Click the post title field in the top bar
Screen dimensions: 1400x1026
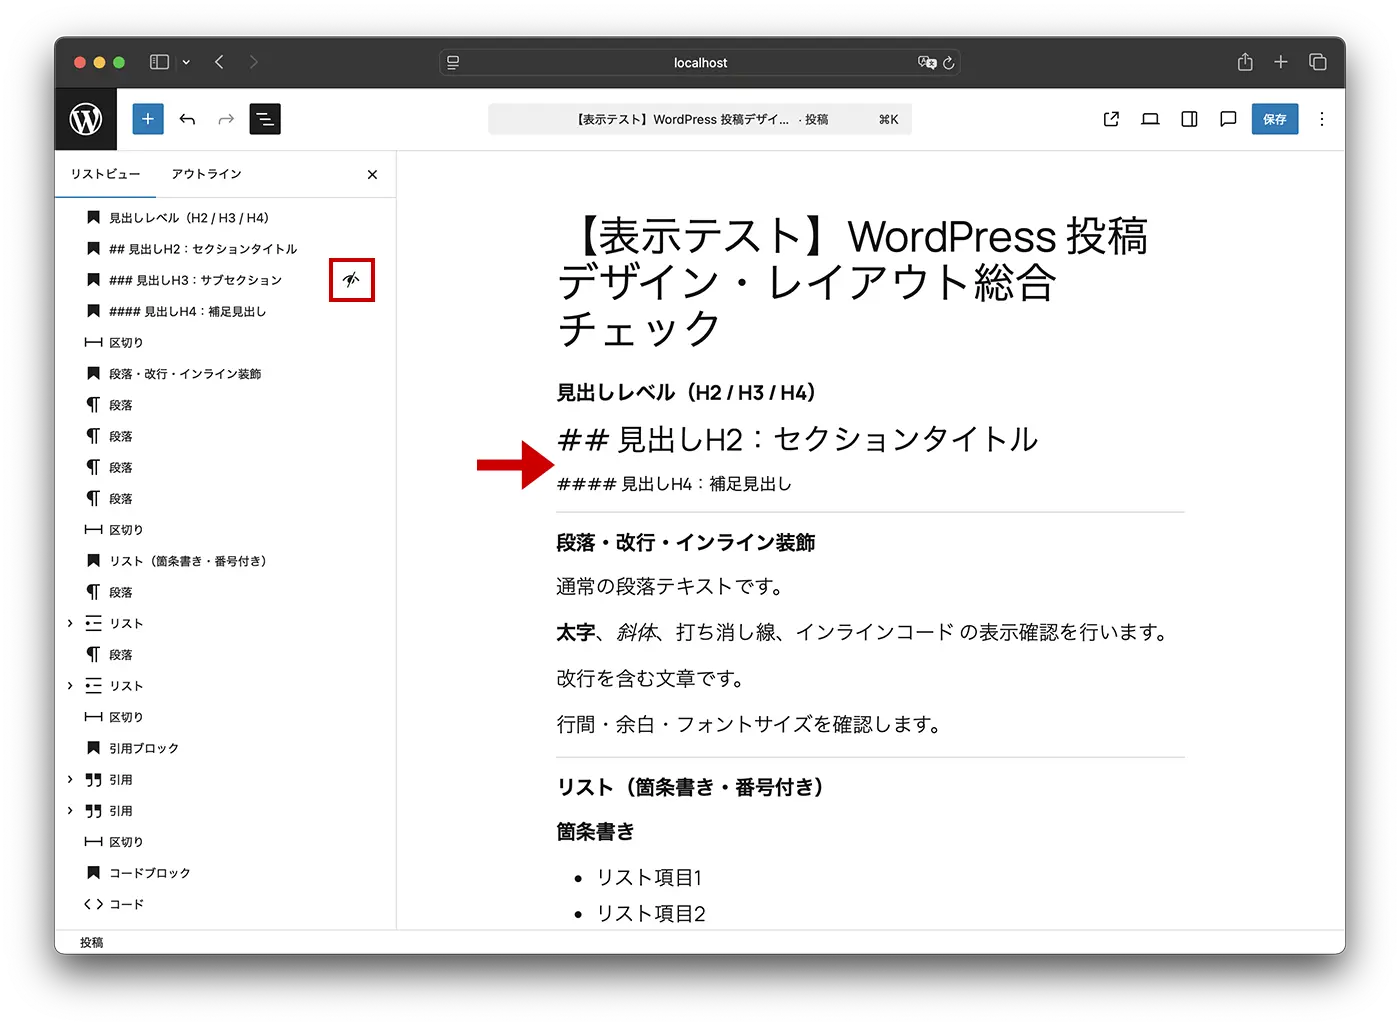tap(700, 118)
